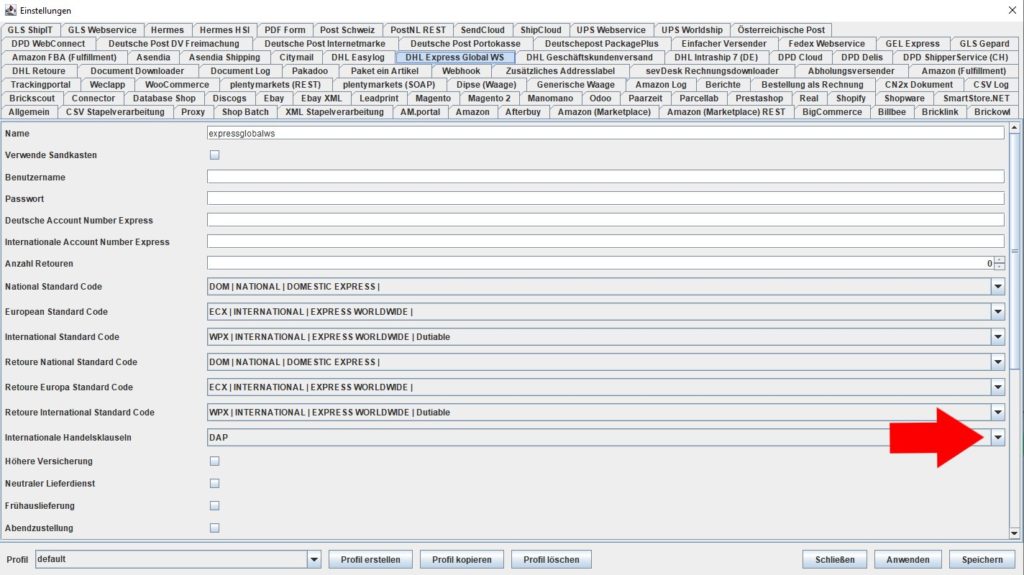Image resolution: width=1024 pixels, height=575 pixels.
Task: Click the Passwort input field
Action: pyautogui.click(x=605, y=198)
